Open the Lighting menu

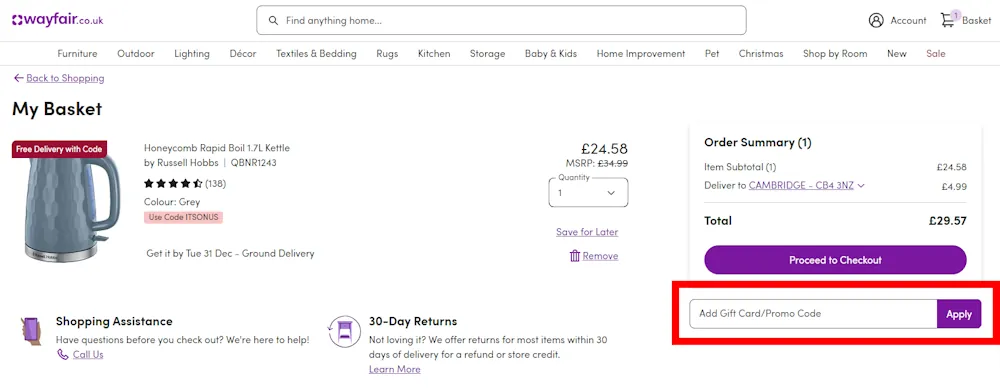tap(192, 54)
